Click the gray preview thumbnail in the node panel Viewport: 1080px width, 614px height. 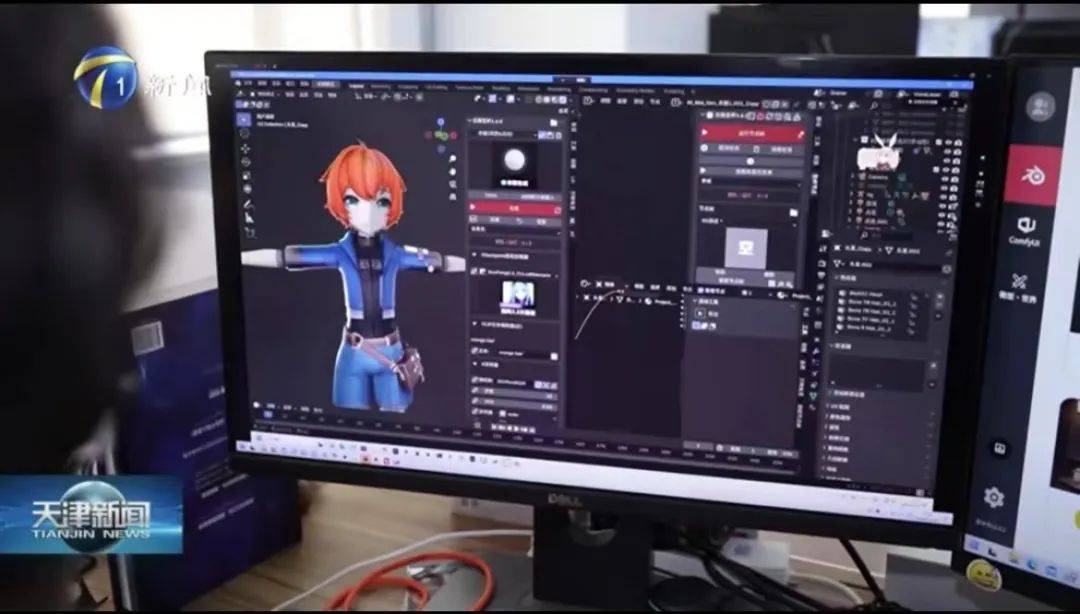[746, 249]
